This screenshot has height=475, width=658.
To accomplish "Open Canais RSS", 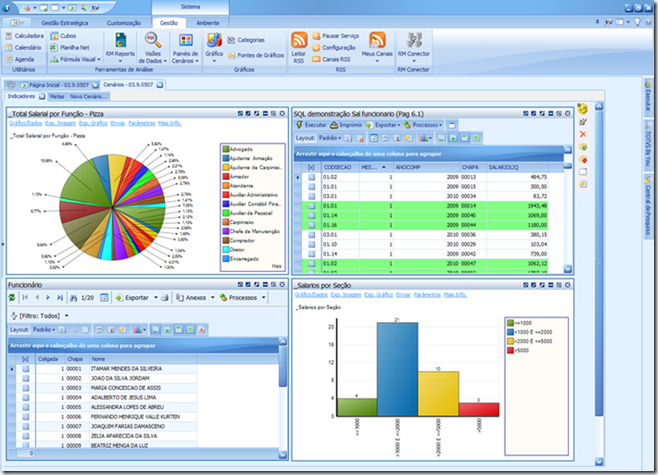I will tap(332, 59).
